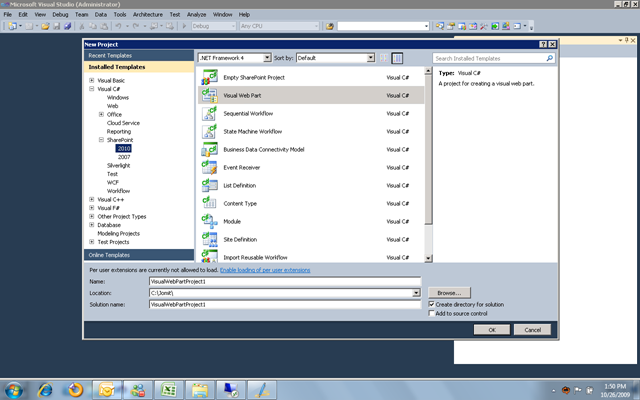Switch to the small icons view

click(x=384, y=58)
